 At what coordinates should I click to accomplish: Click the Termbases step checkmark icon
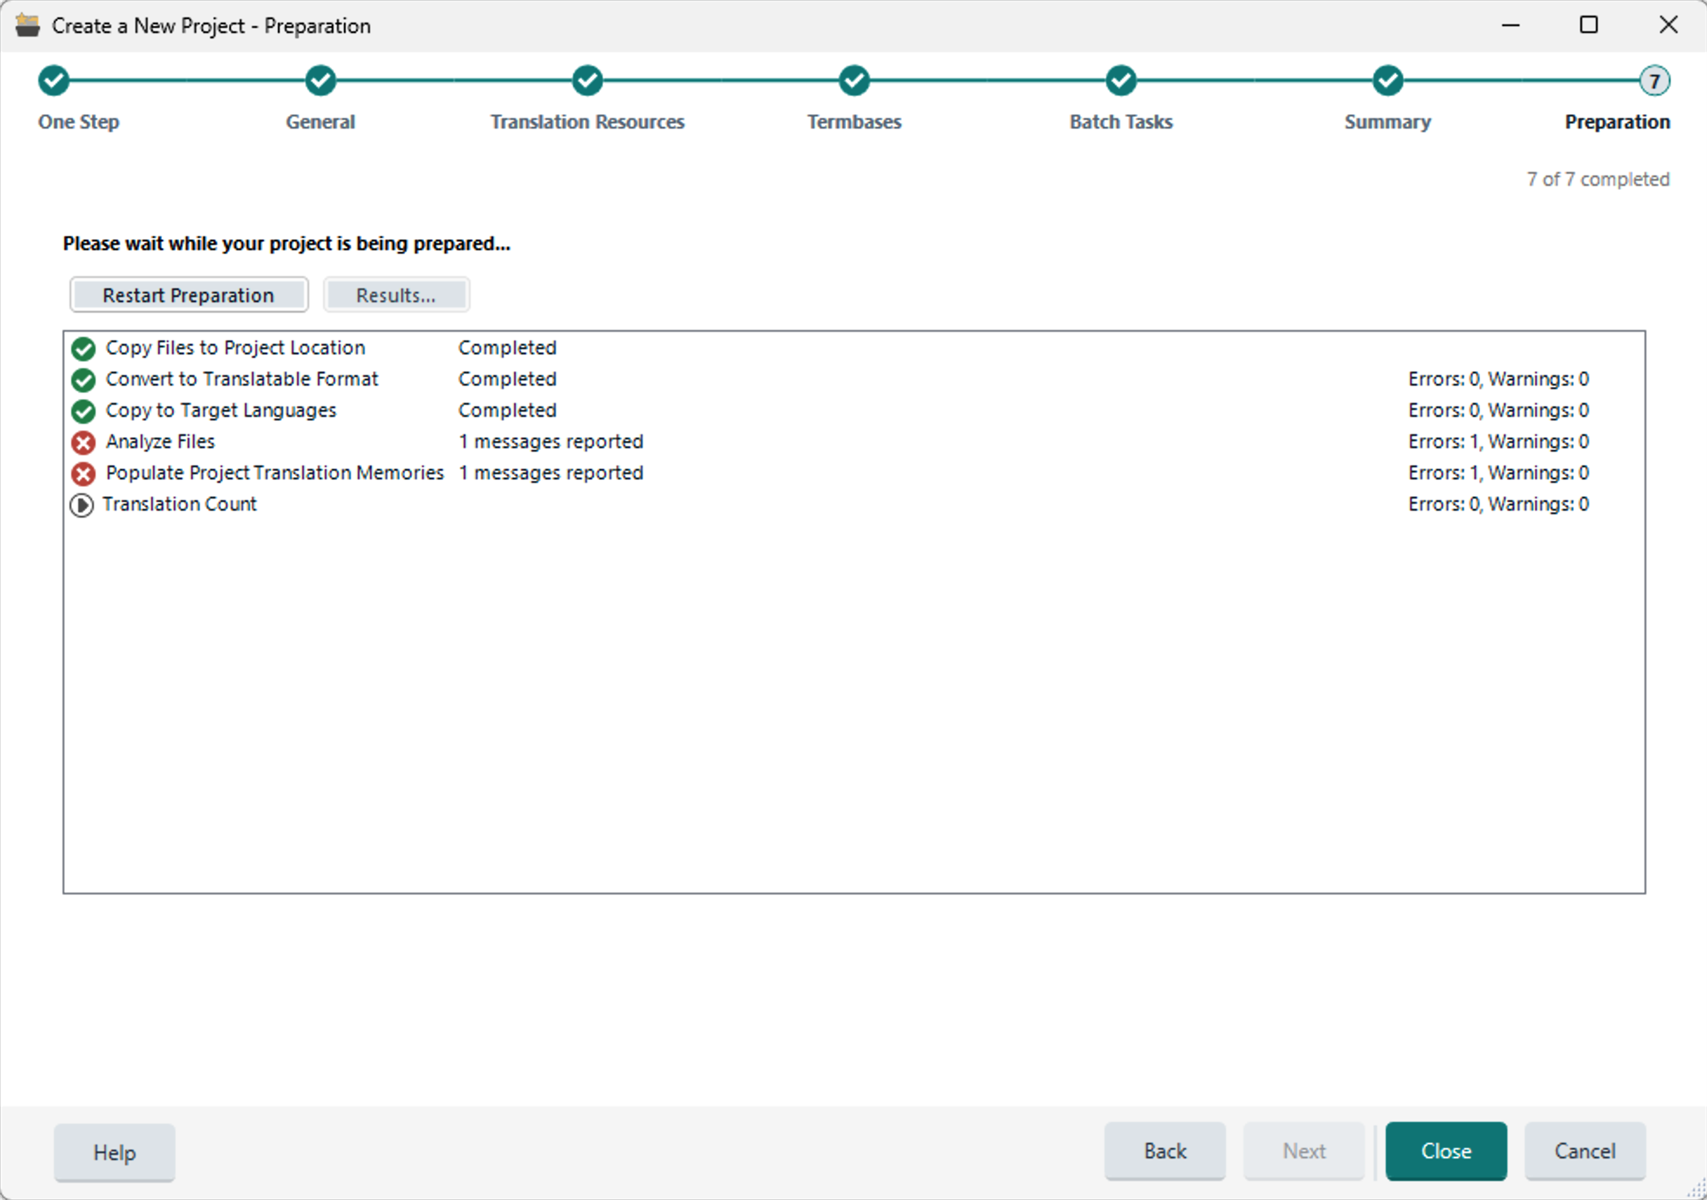coord(854,80)
